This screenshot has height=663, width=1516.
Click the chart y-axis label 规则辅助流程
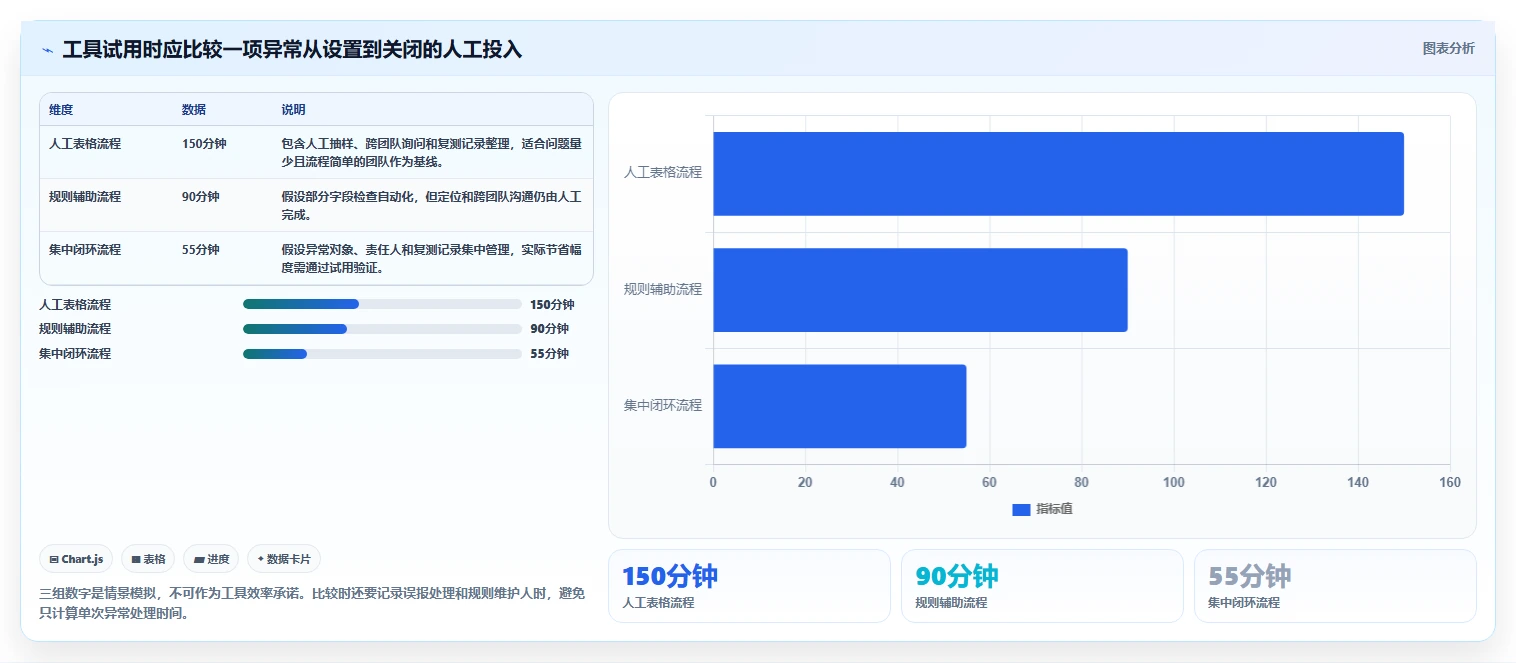coord(663,289)
